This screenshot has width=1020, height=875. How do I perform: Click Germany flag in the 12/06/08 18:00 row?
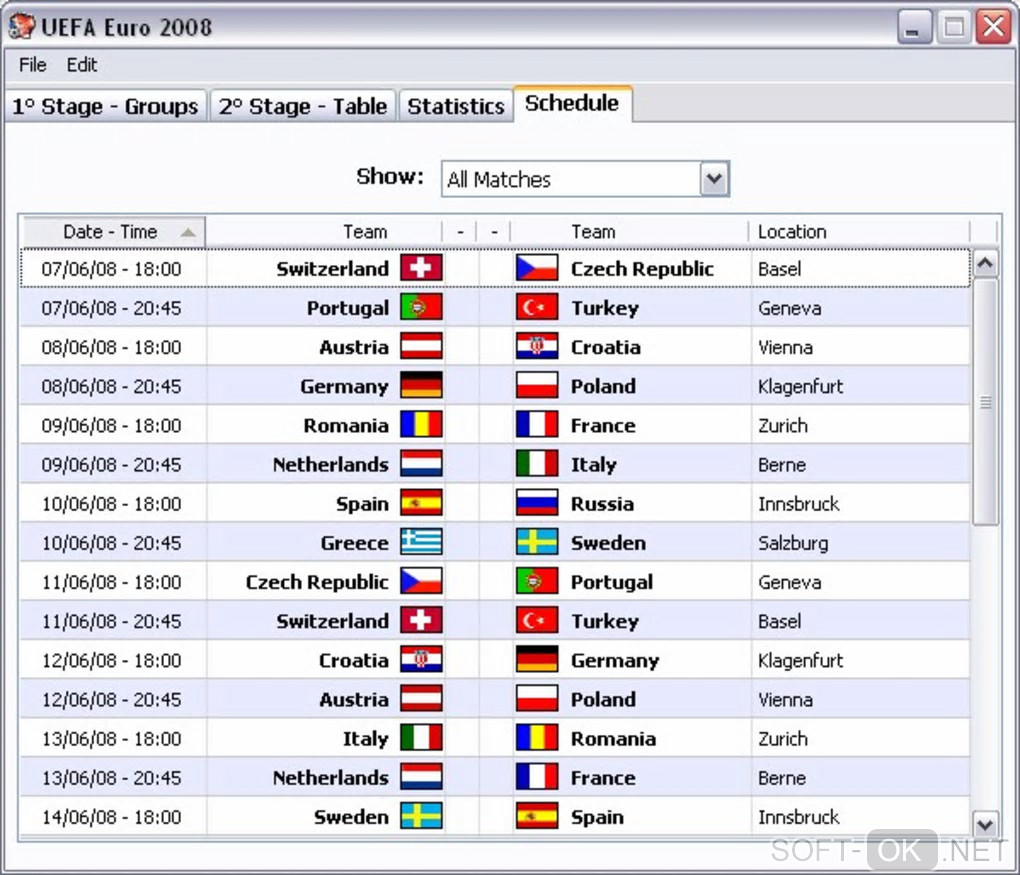click(537, 660)
